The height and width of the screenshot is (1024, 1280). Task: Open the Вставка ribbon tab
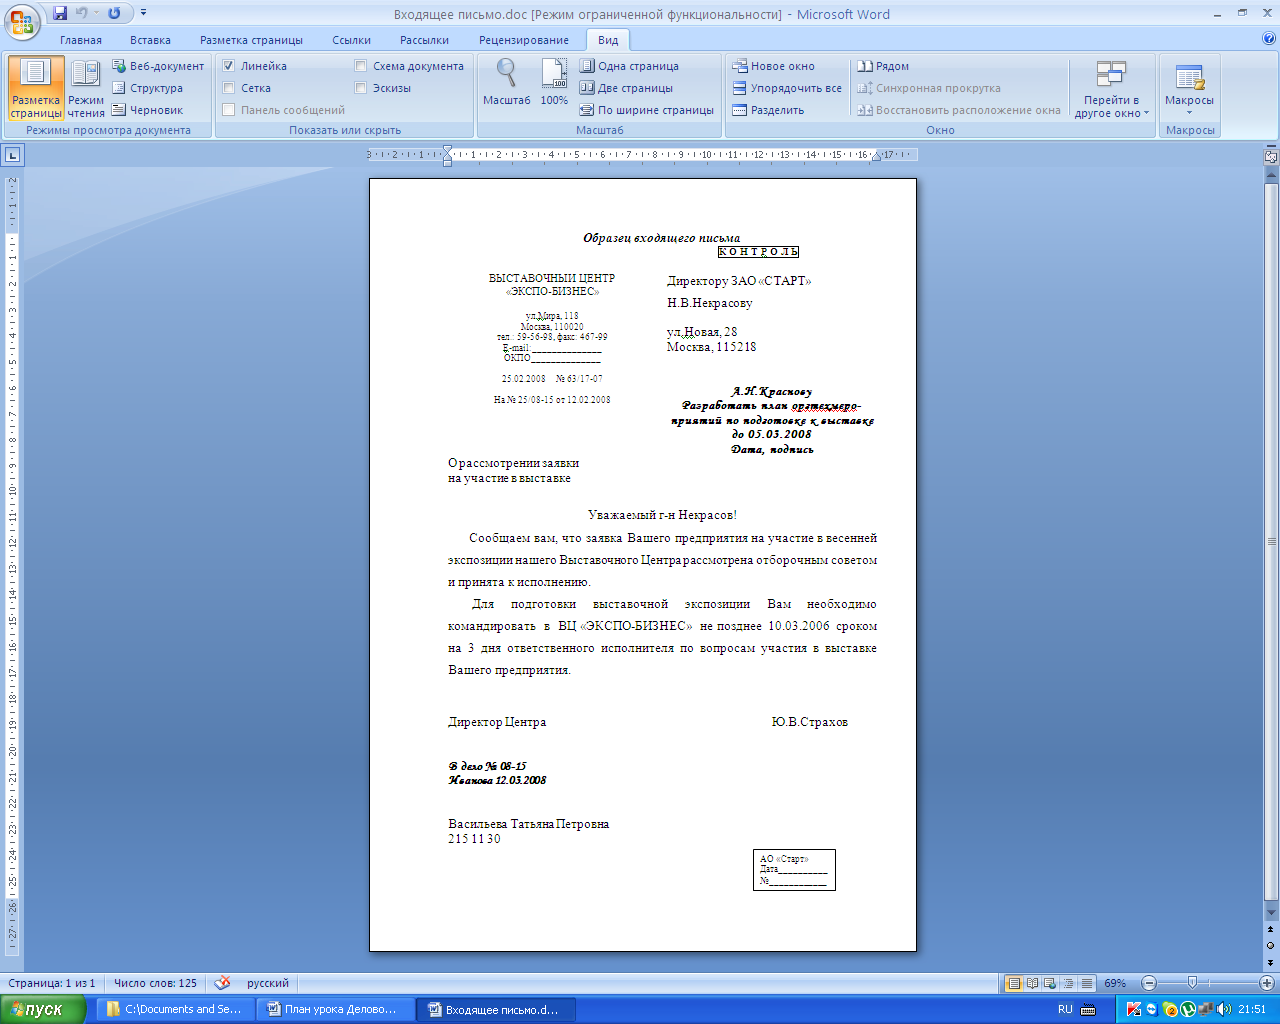[150, 40]
